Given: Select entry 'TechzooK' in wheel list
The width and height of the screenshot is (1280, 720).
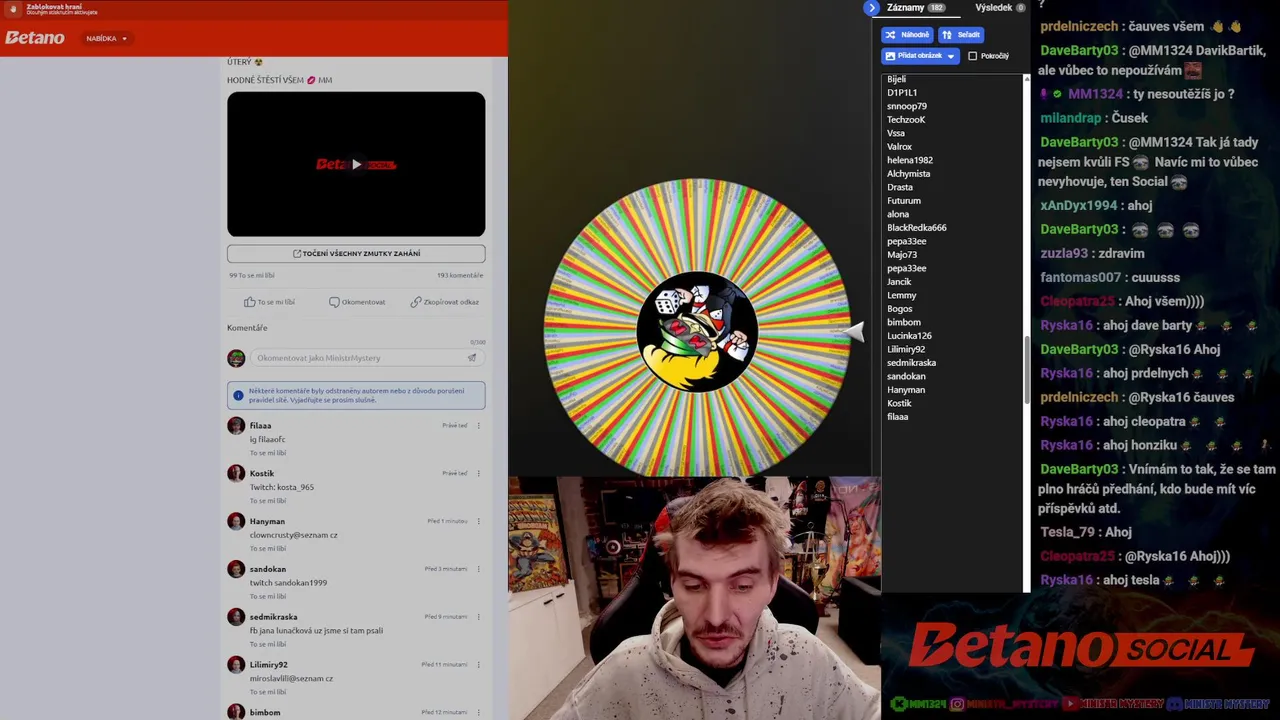Looking at the screenshot, I should point(906,120).
